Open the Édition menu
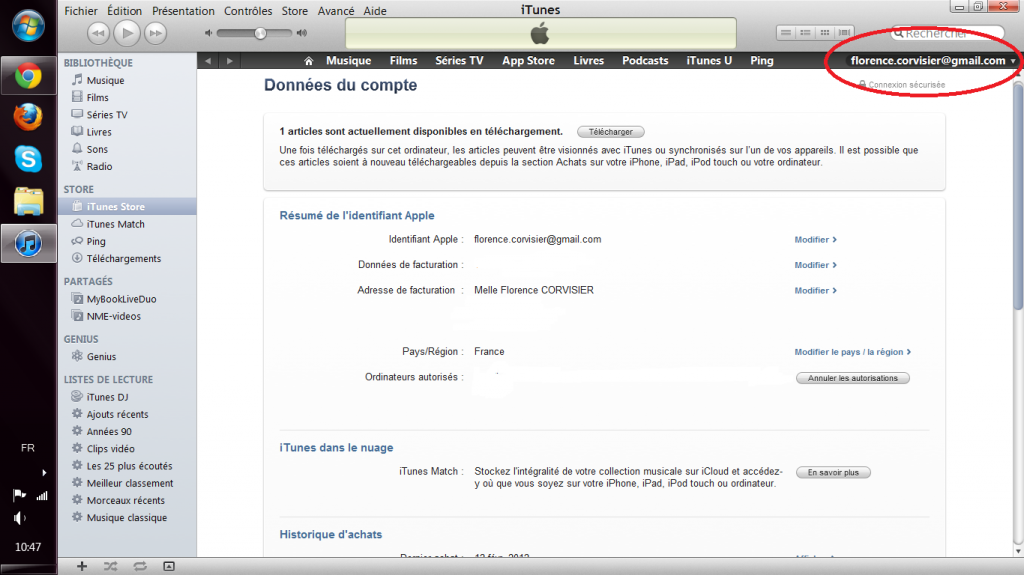This screenshot has height=575, width=1024. tap(124, 10)
